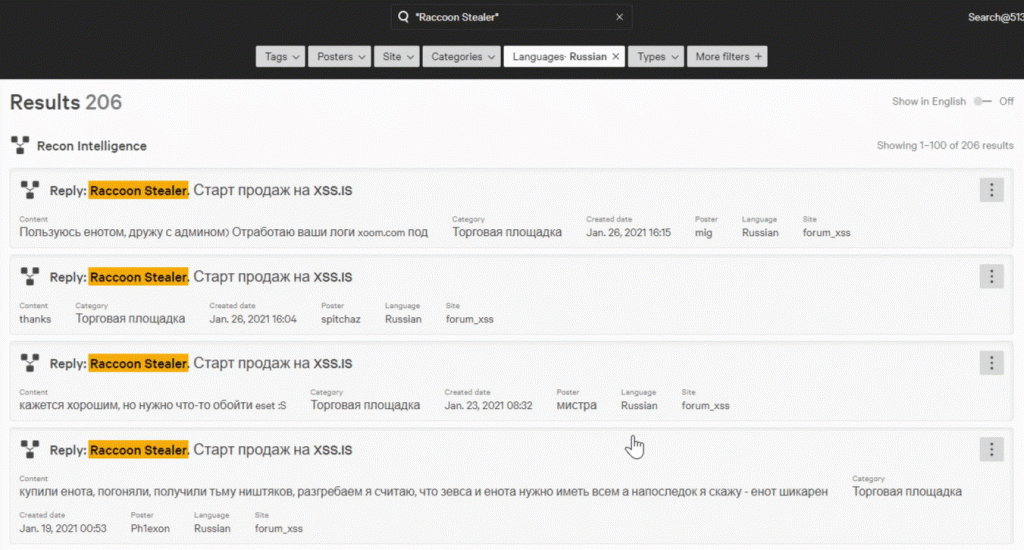Click the date Jan. 23, 2021 08:32
This screenshot has height=550, width=1024.
click(488, 405)
